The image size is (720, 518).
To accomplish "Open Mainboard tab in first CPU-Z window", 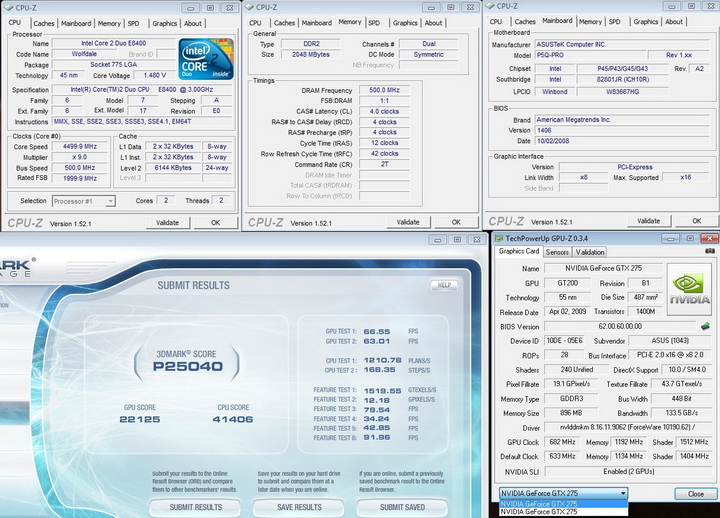I will click(76, 23).
